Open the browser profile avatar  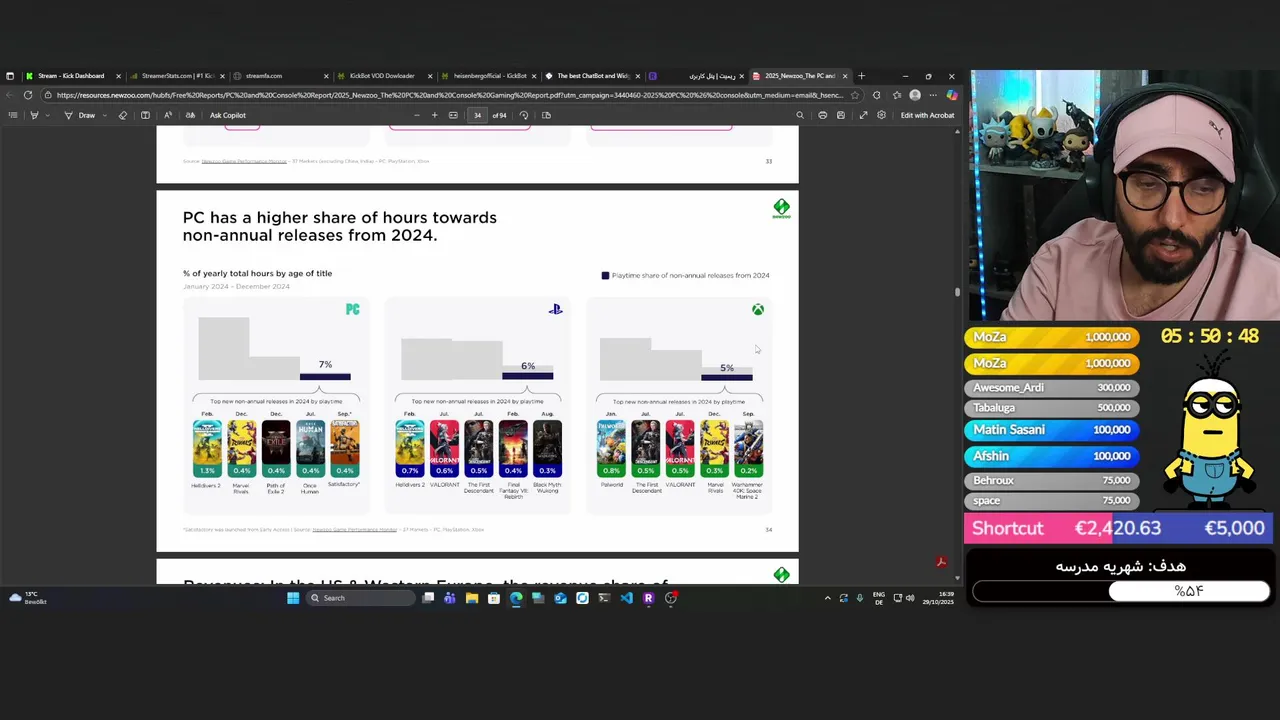[x=915, y=95]
